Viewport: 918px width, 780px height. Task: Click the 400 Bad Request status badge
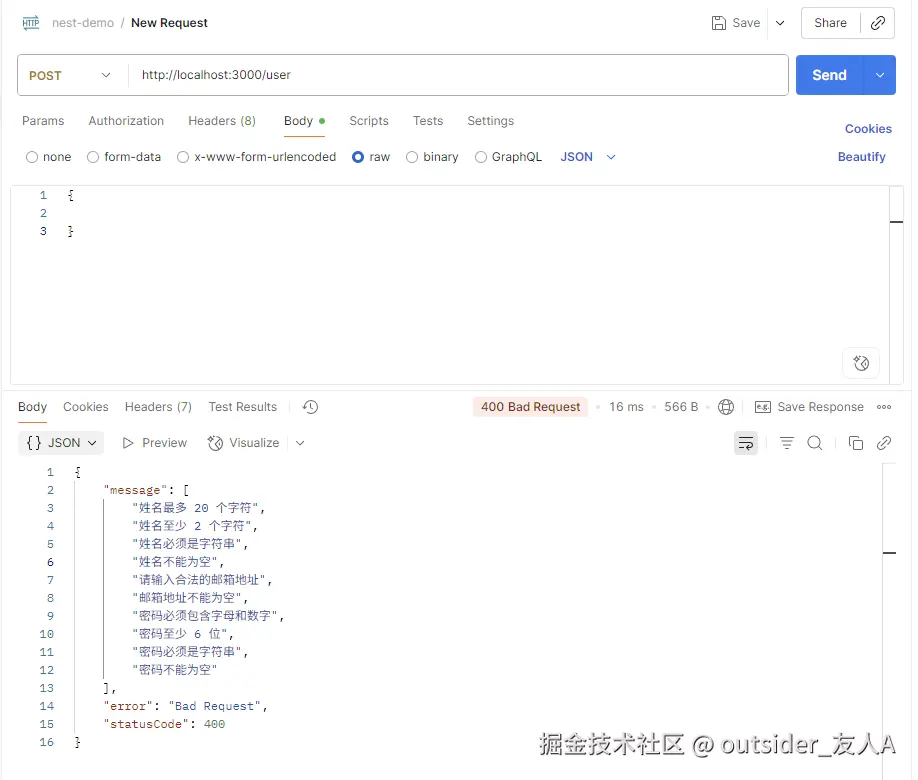(530, 407)
